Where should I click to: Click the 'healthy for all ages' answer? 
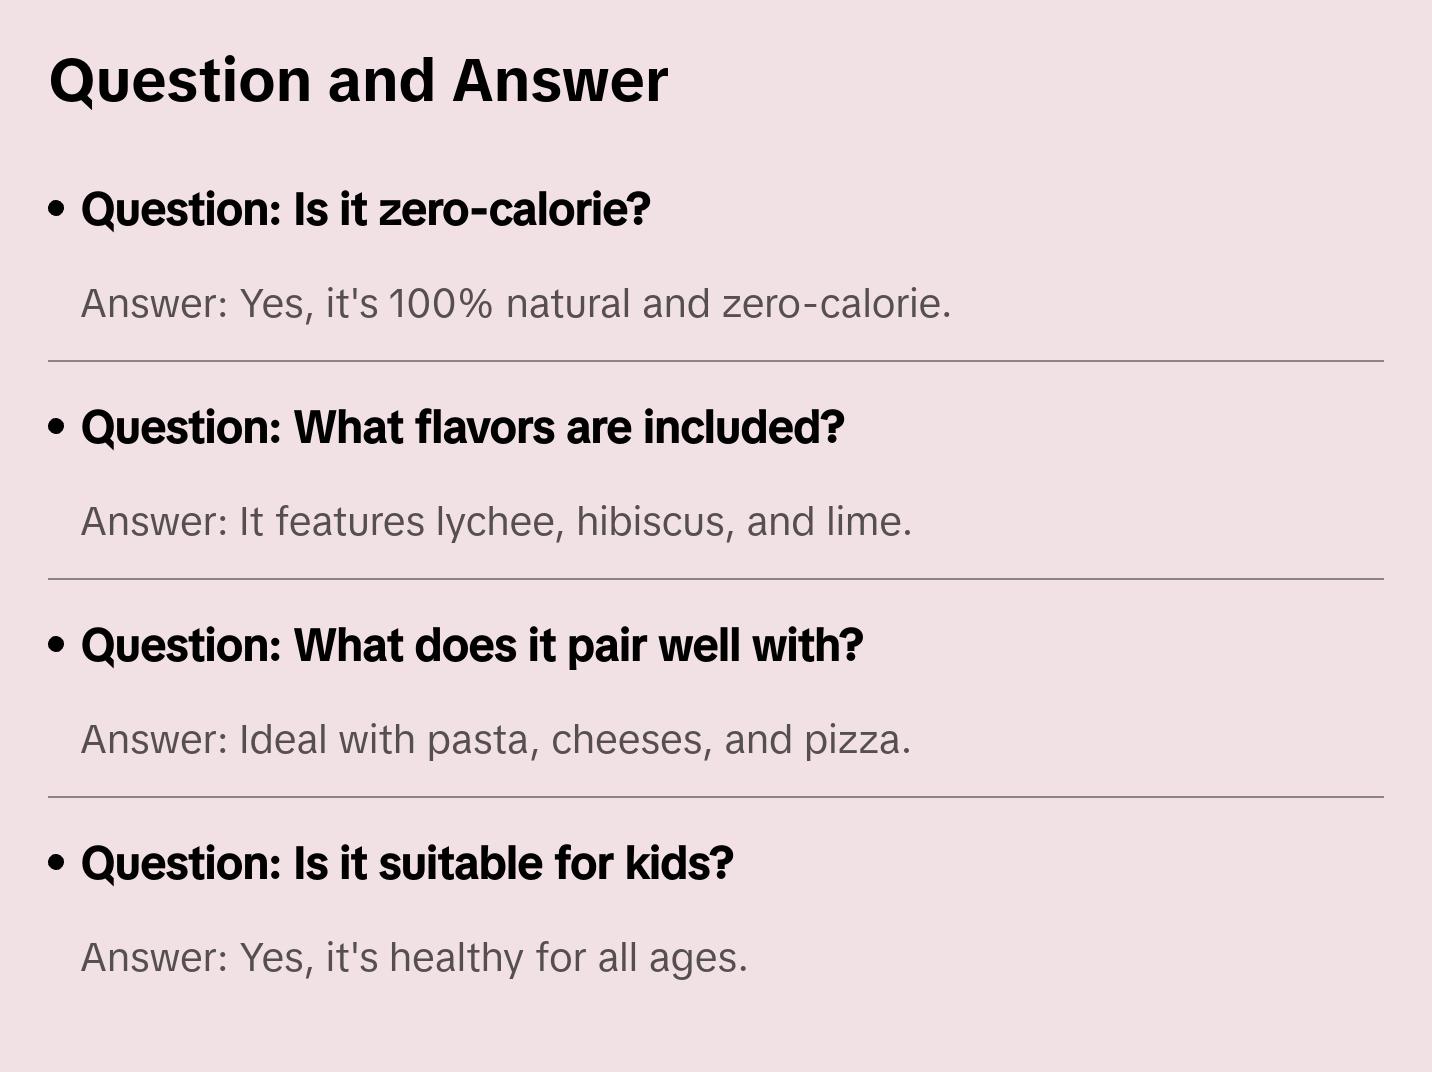click(414, 958)
